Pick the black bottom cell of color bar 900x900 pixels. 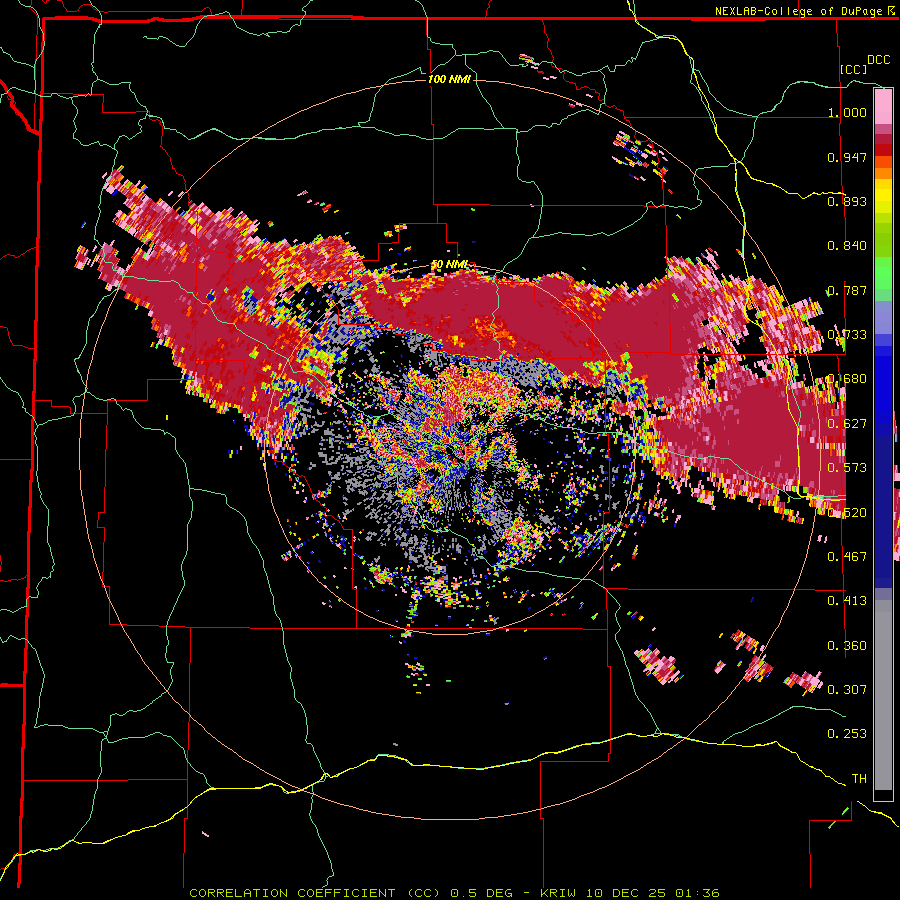(883, 795)
